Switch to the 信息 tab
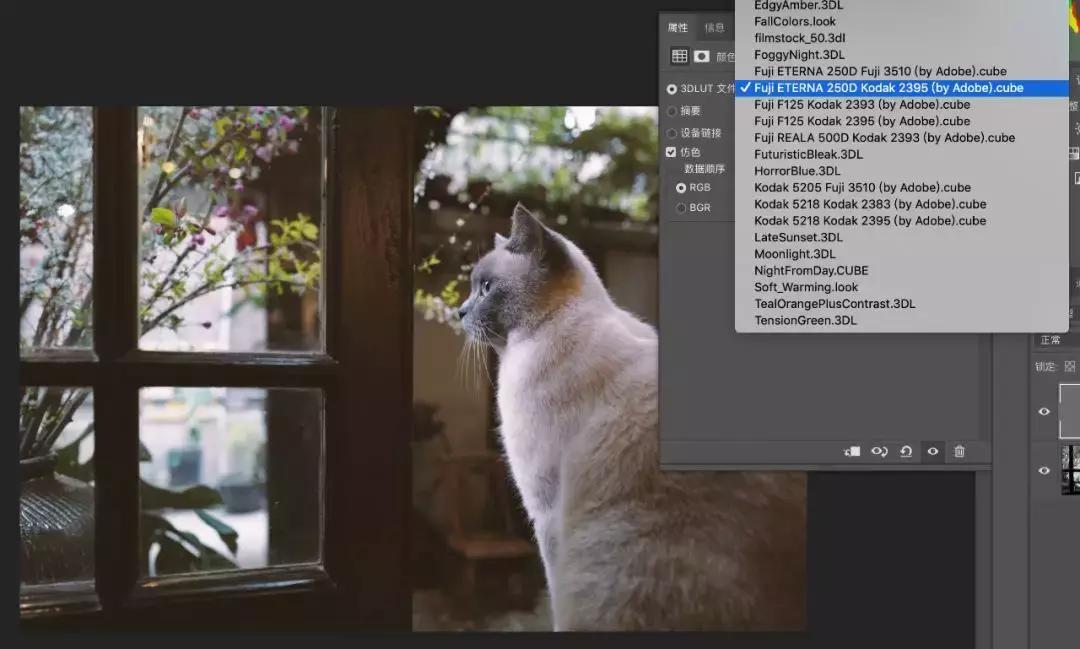1080x649 pixels. pos(714,28)
